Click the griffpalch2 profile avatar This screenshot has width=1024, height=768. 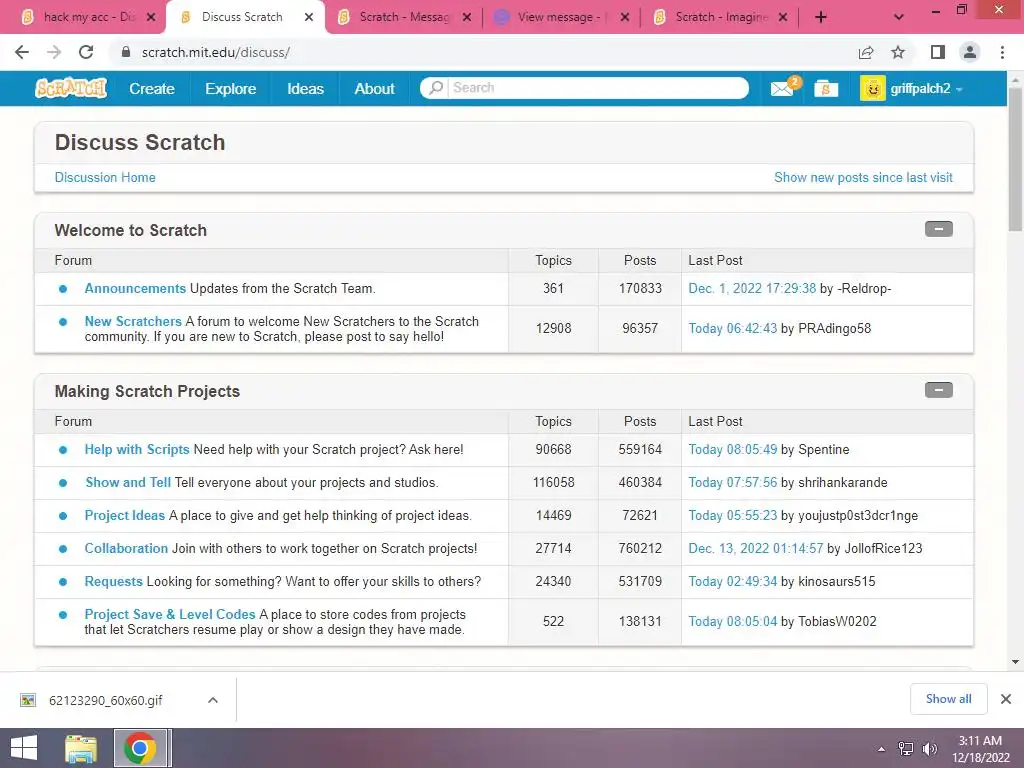(872, 89)
